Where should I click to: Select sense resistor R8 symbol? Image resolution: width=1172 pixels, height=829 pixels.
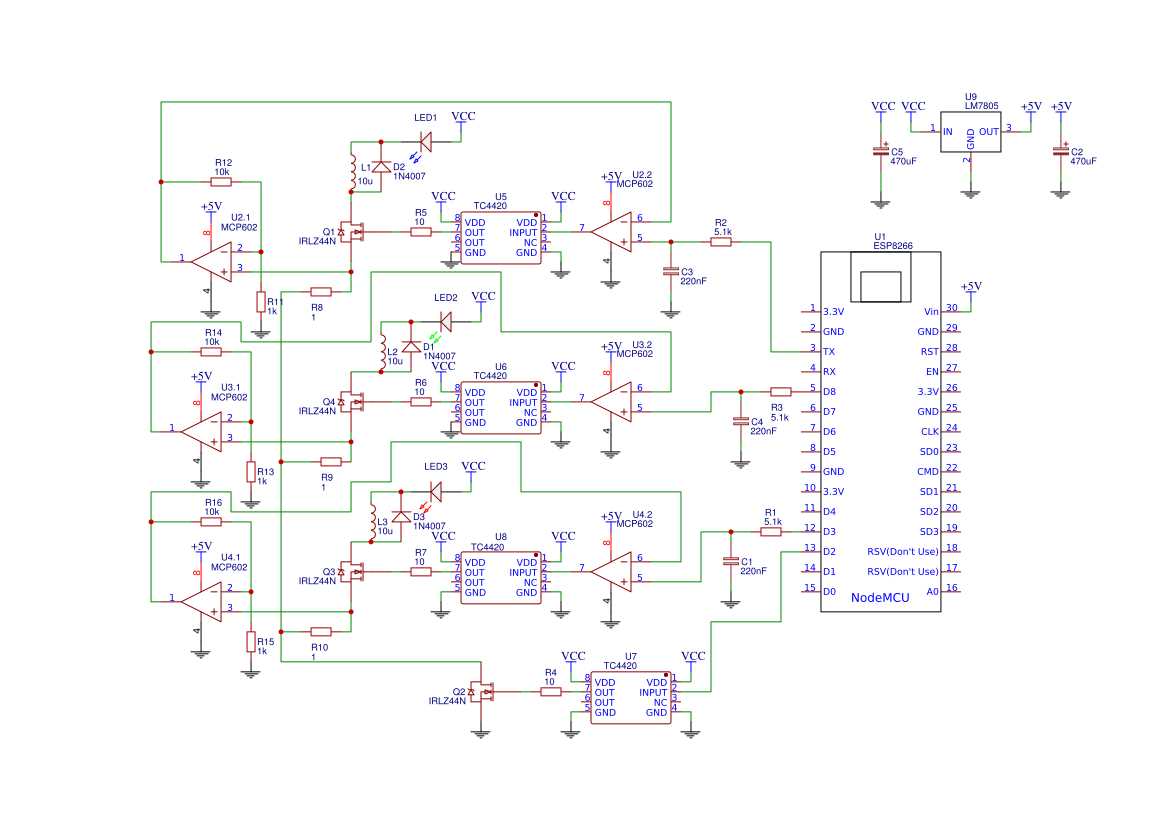click(321, 292)
